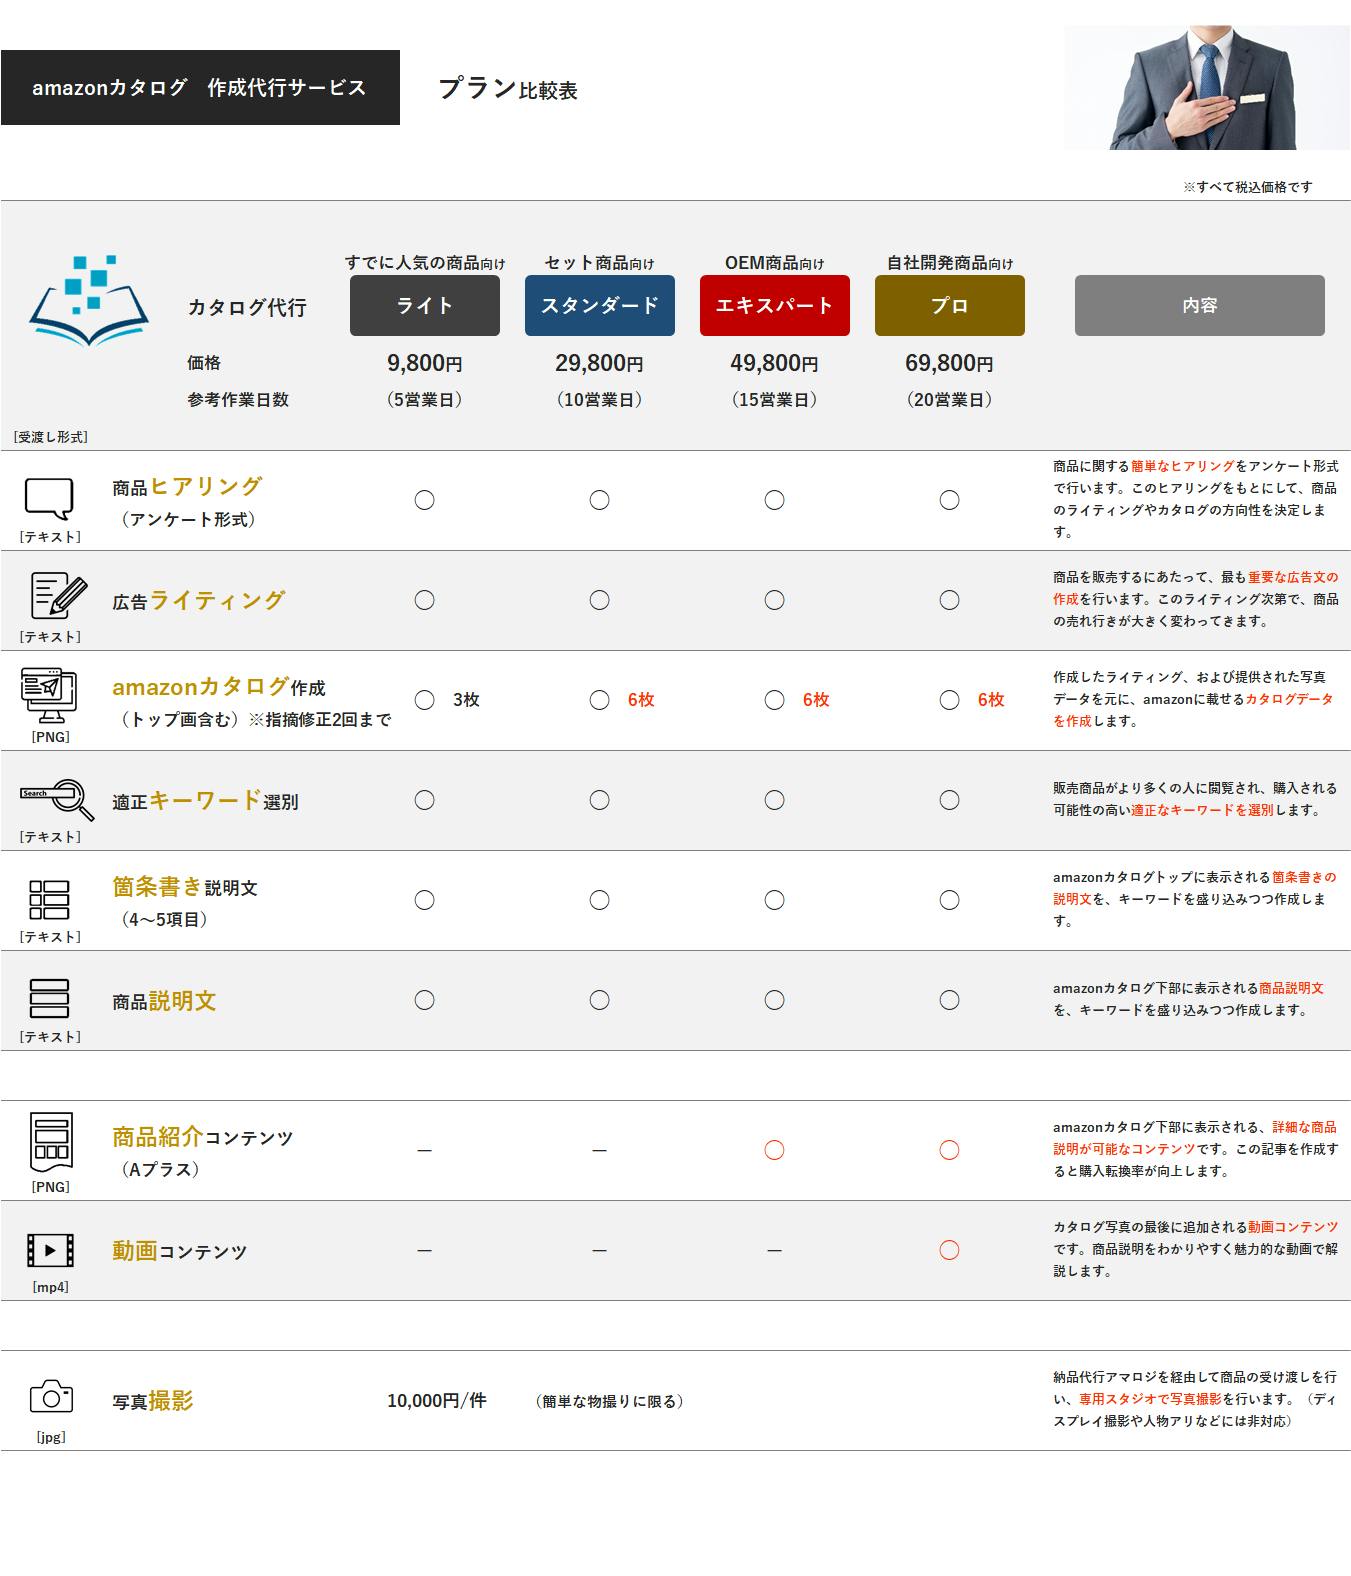Click the speech bubble hearing icon
1351x1576 pixels.
pos(49,498)
